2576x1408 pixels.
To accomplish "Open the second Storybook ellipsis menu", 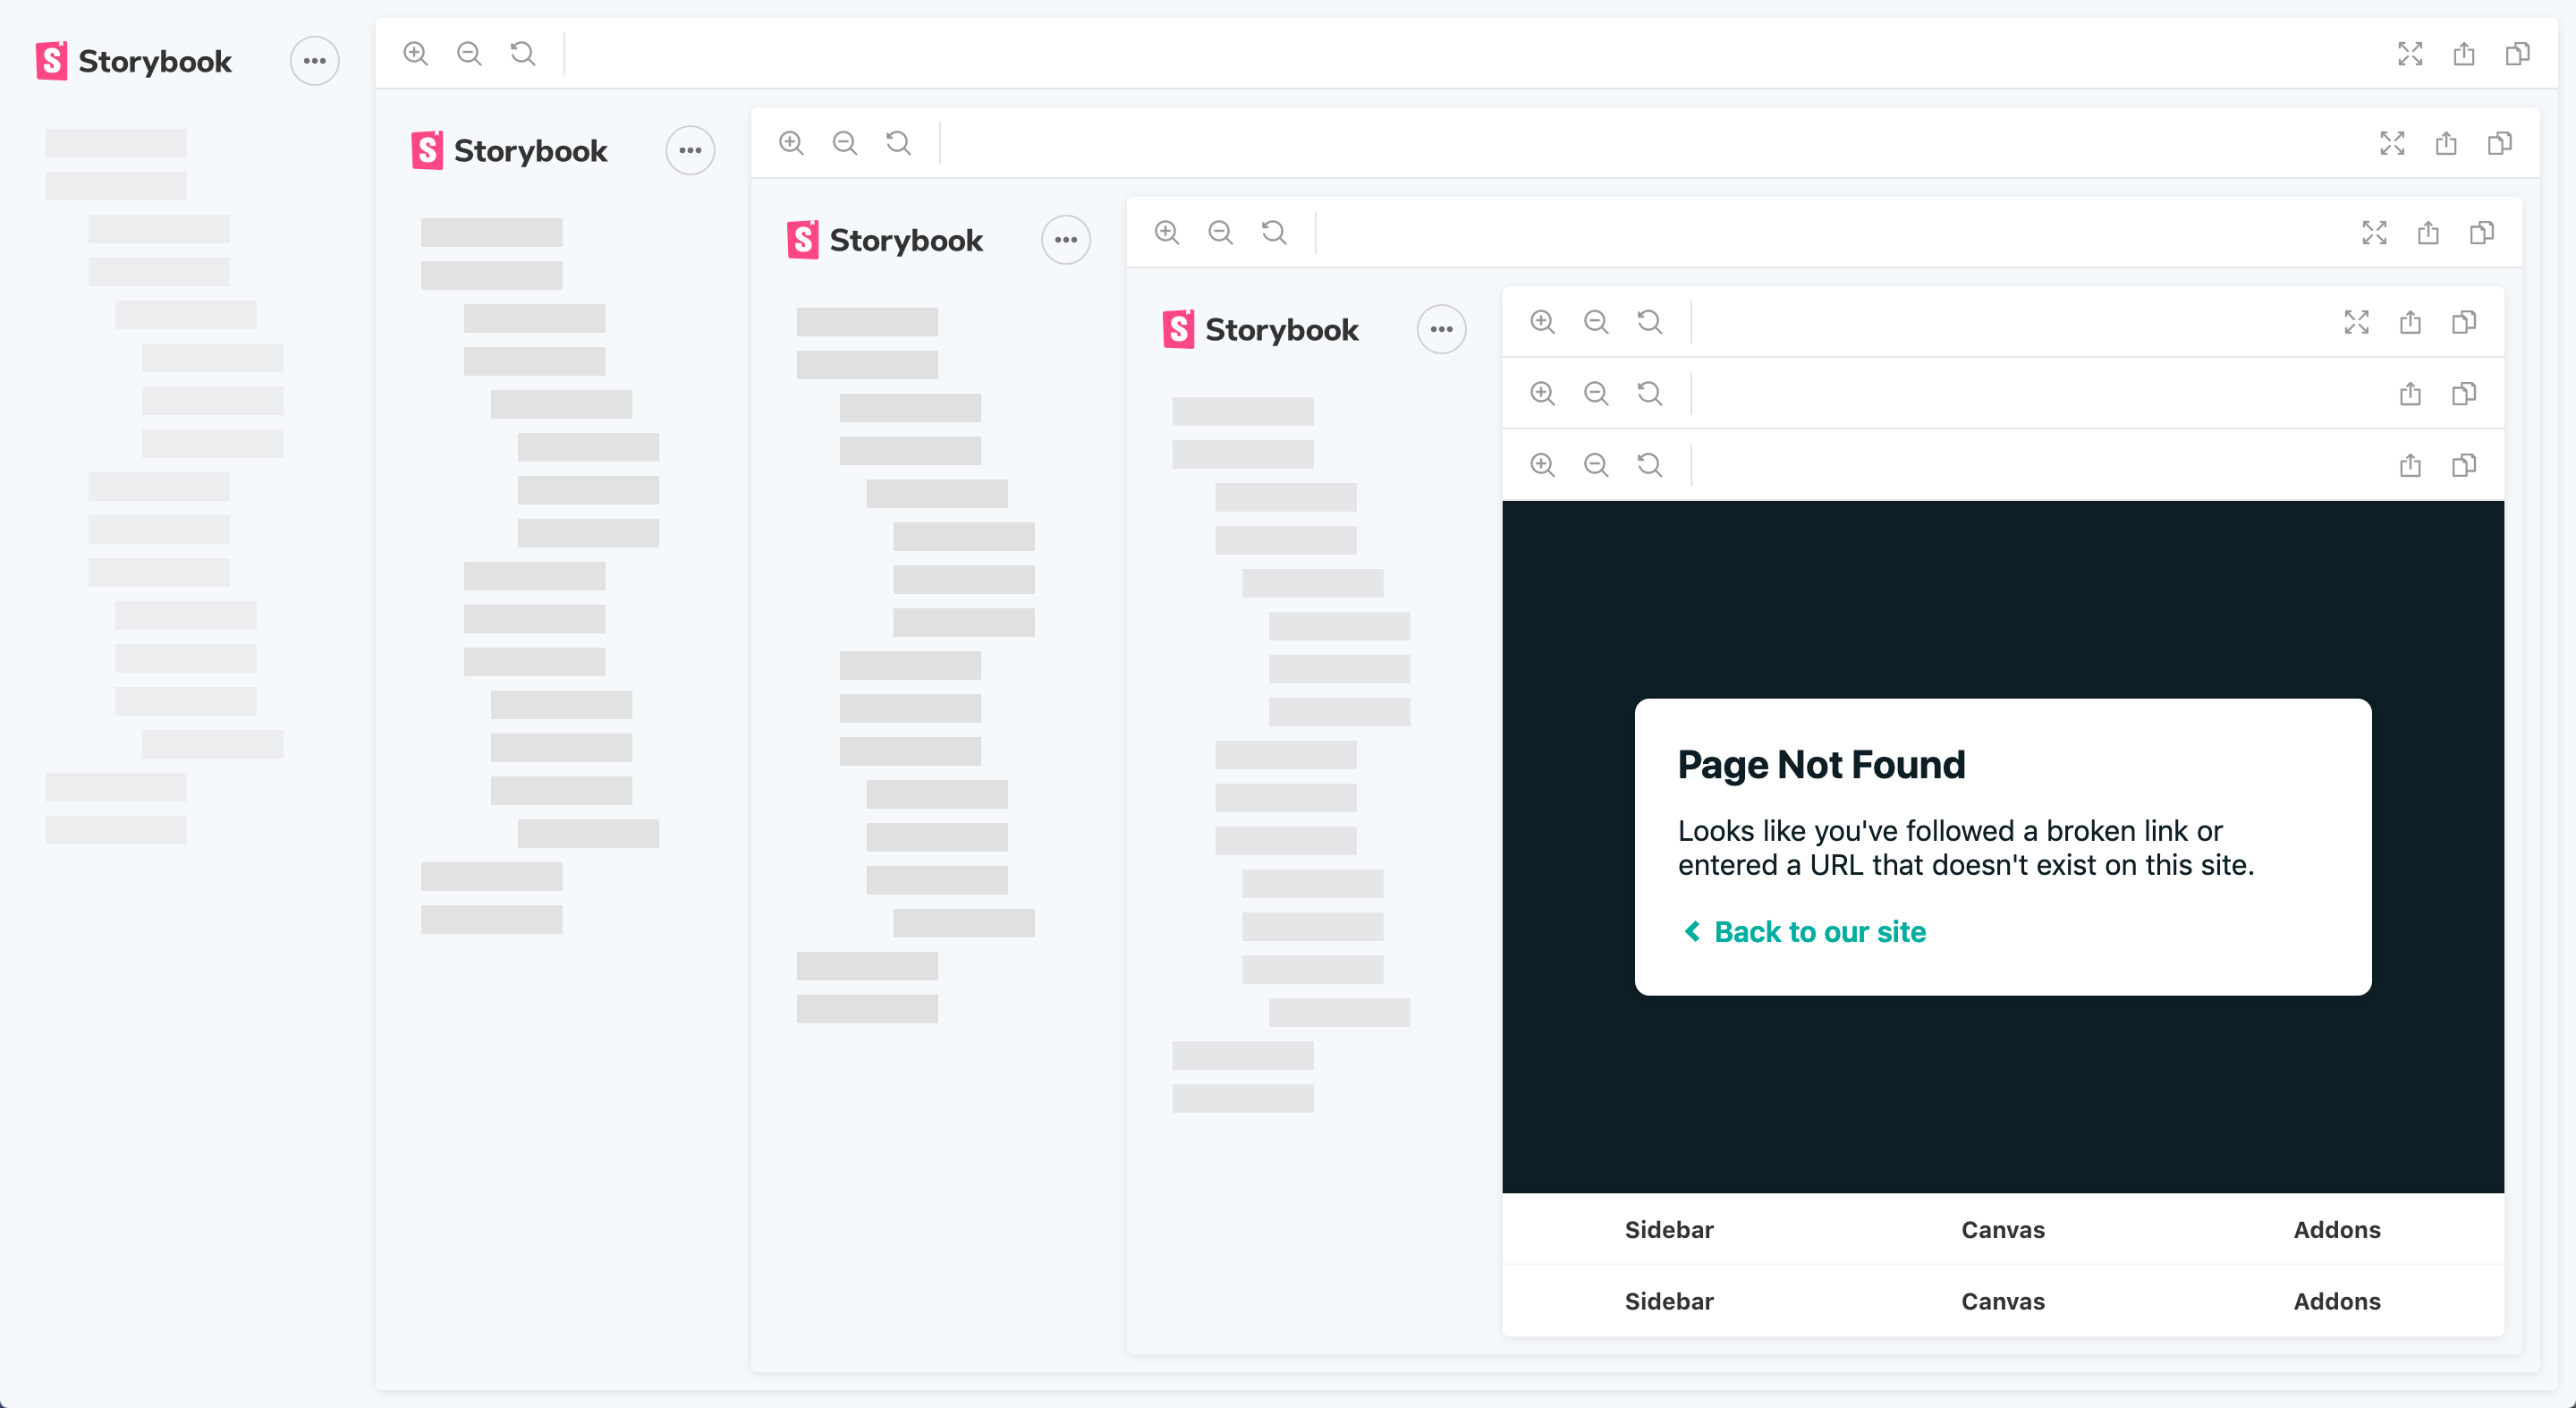I will (x=690, y=151).
